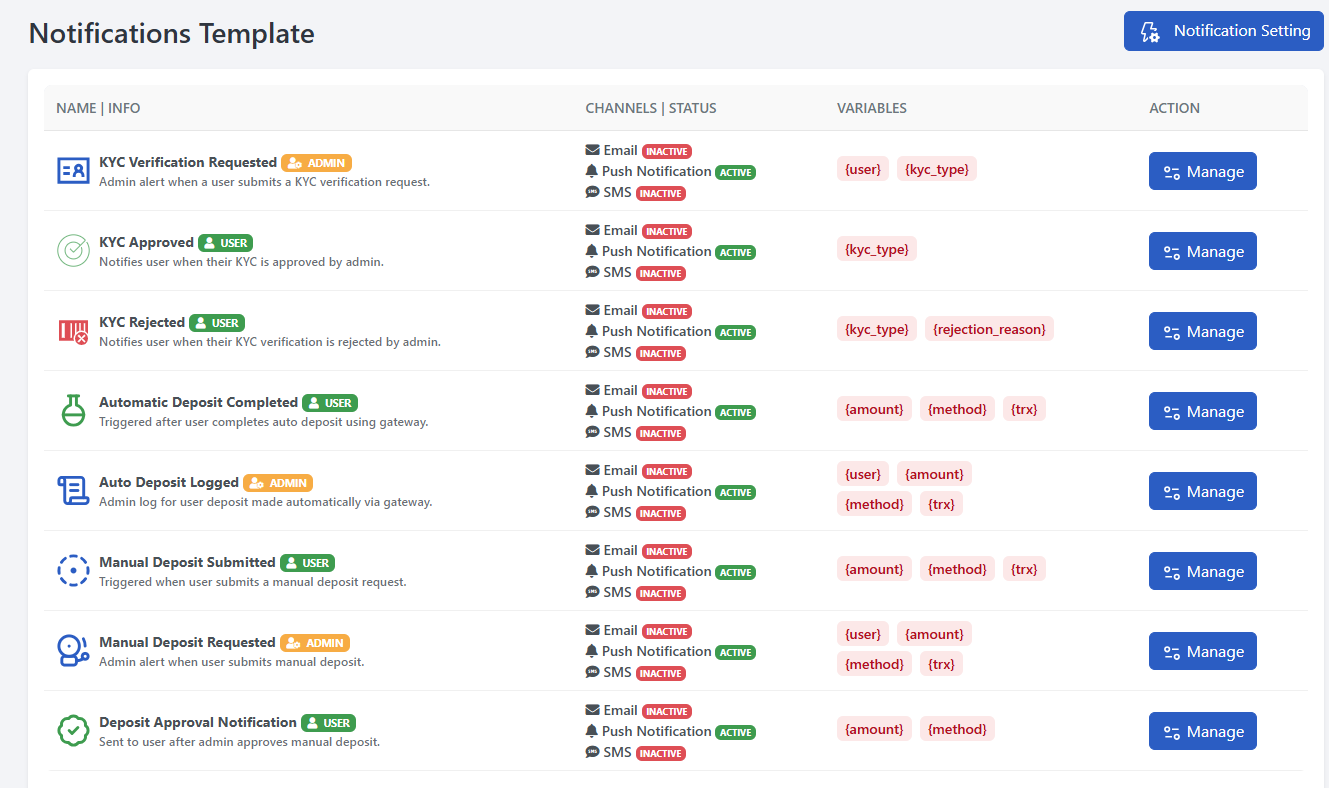Click the green circled checkmark icon for KYC Approved

coord(72,250)
